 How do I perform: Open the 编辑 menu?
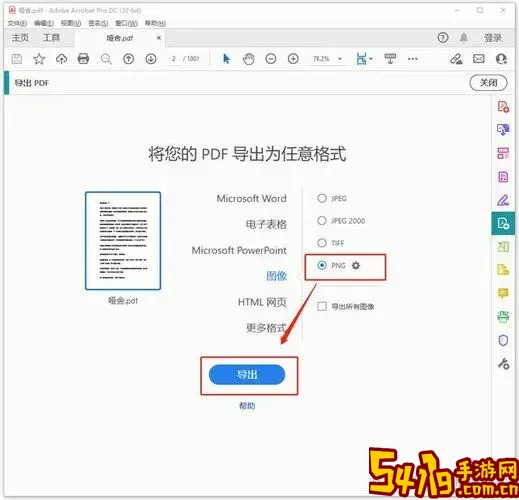[44, 23]
